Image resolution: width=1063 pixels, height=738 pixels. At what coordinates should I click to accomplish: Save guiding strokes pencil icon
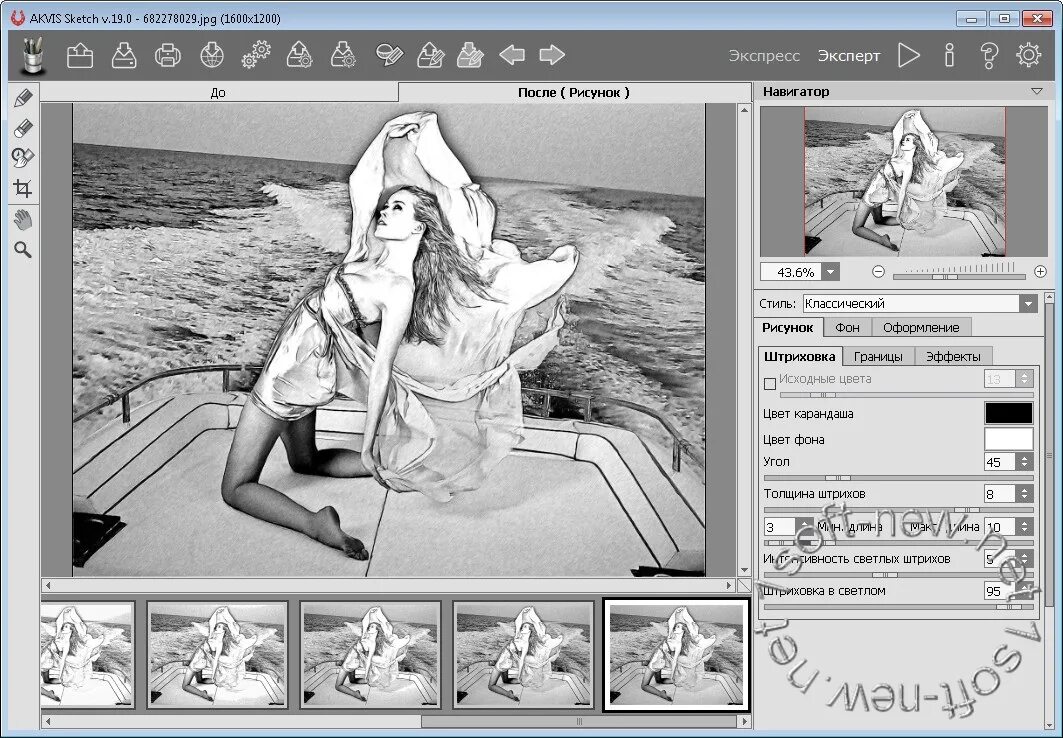470,56
